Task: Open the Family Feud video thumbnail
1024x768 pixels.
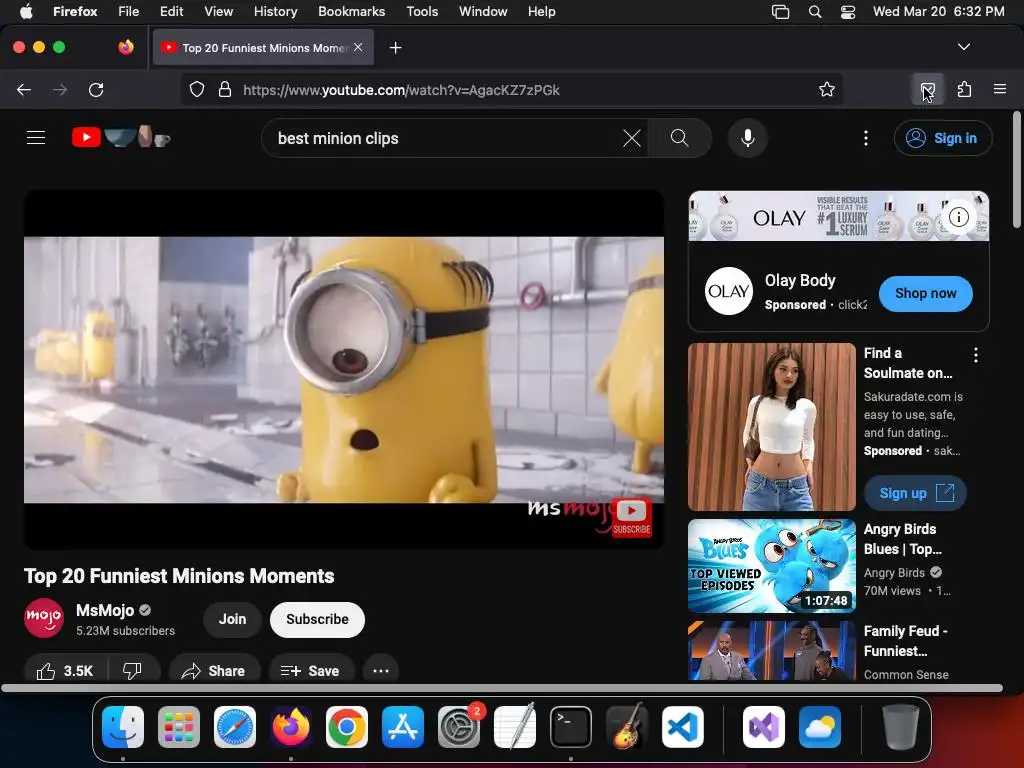Action: 772,650
